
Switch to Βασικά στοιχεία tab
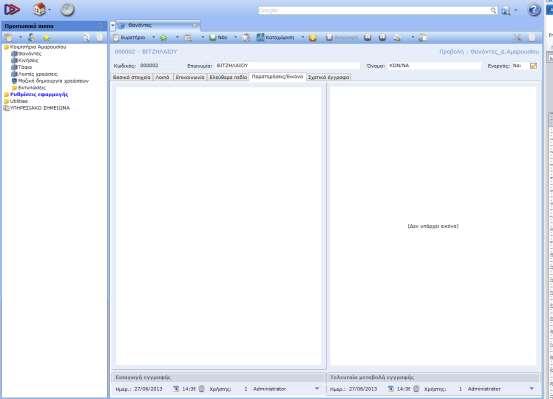132,77
